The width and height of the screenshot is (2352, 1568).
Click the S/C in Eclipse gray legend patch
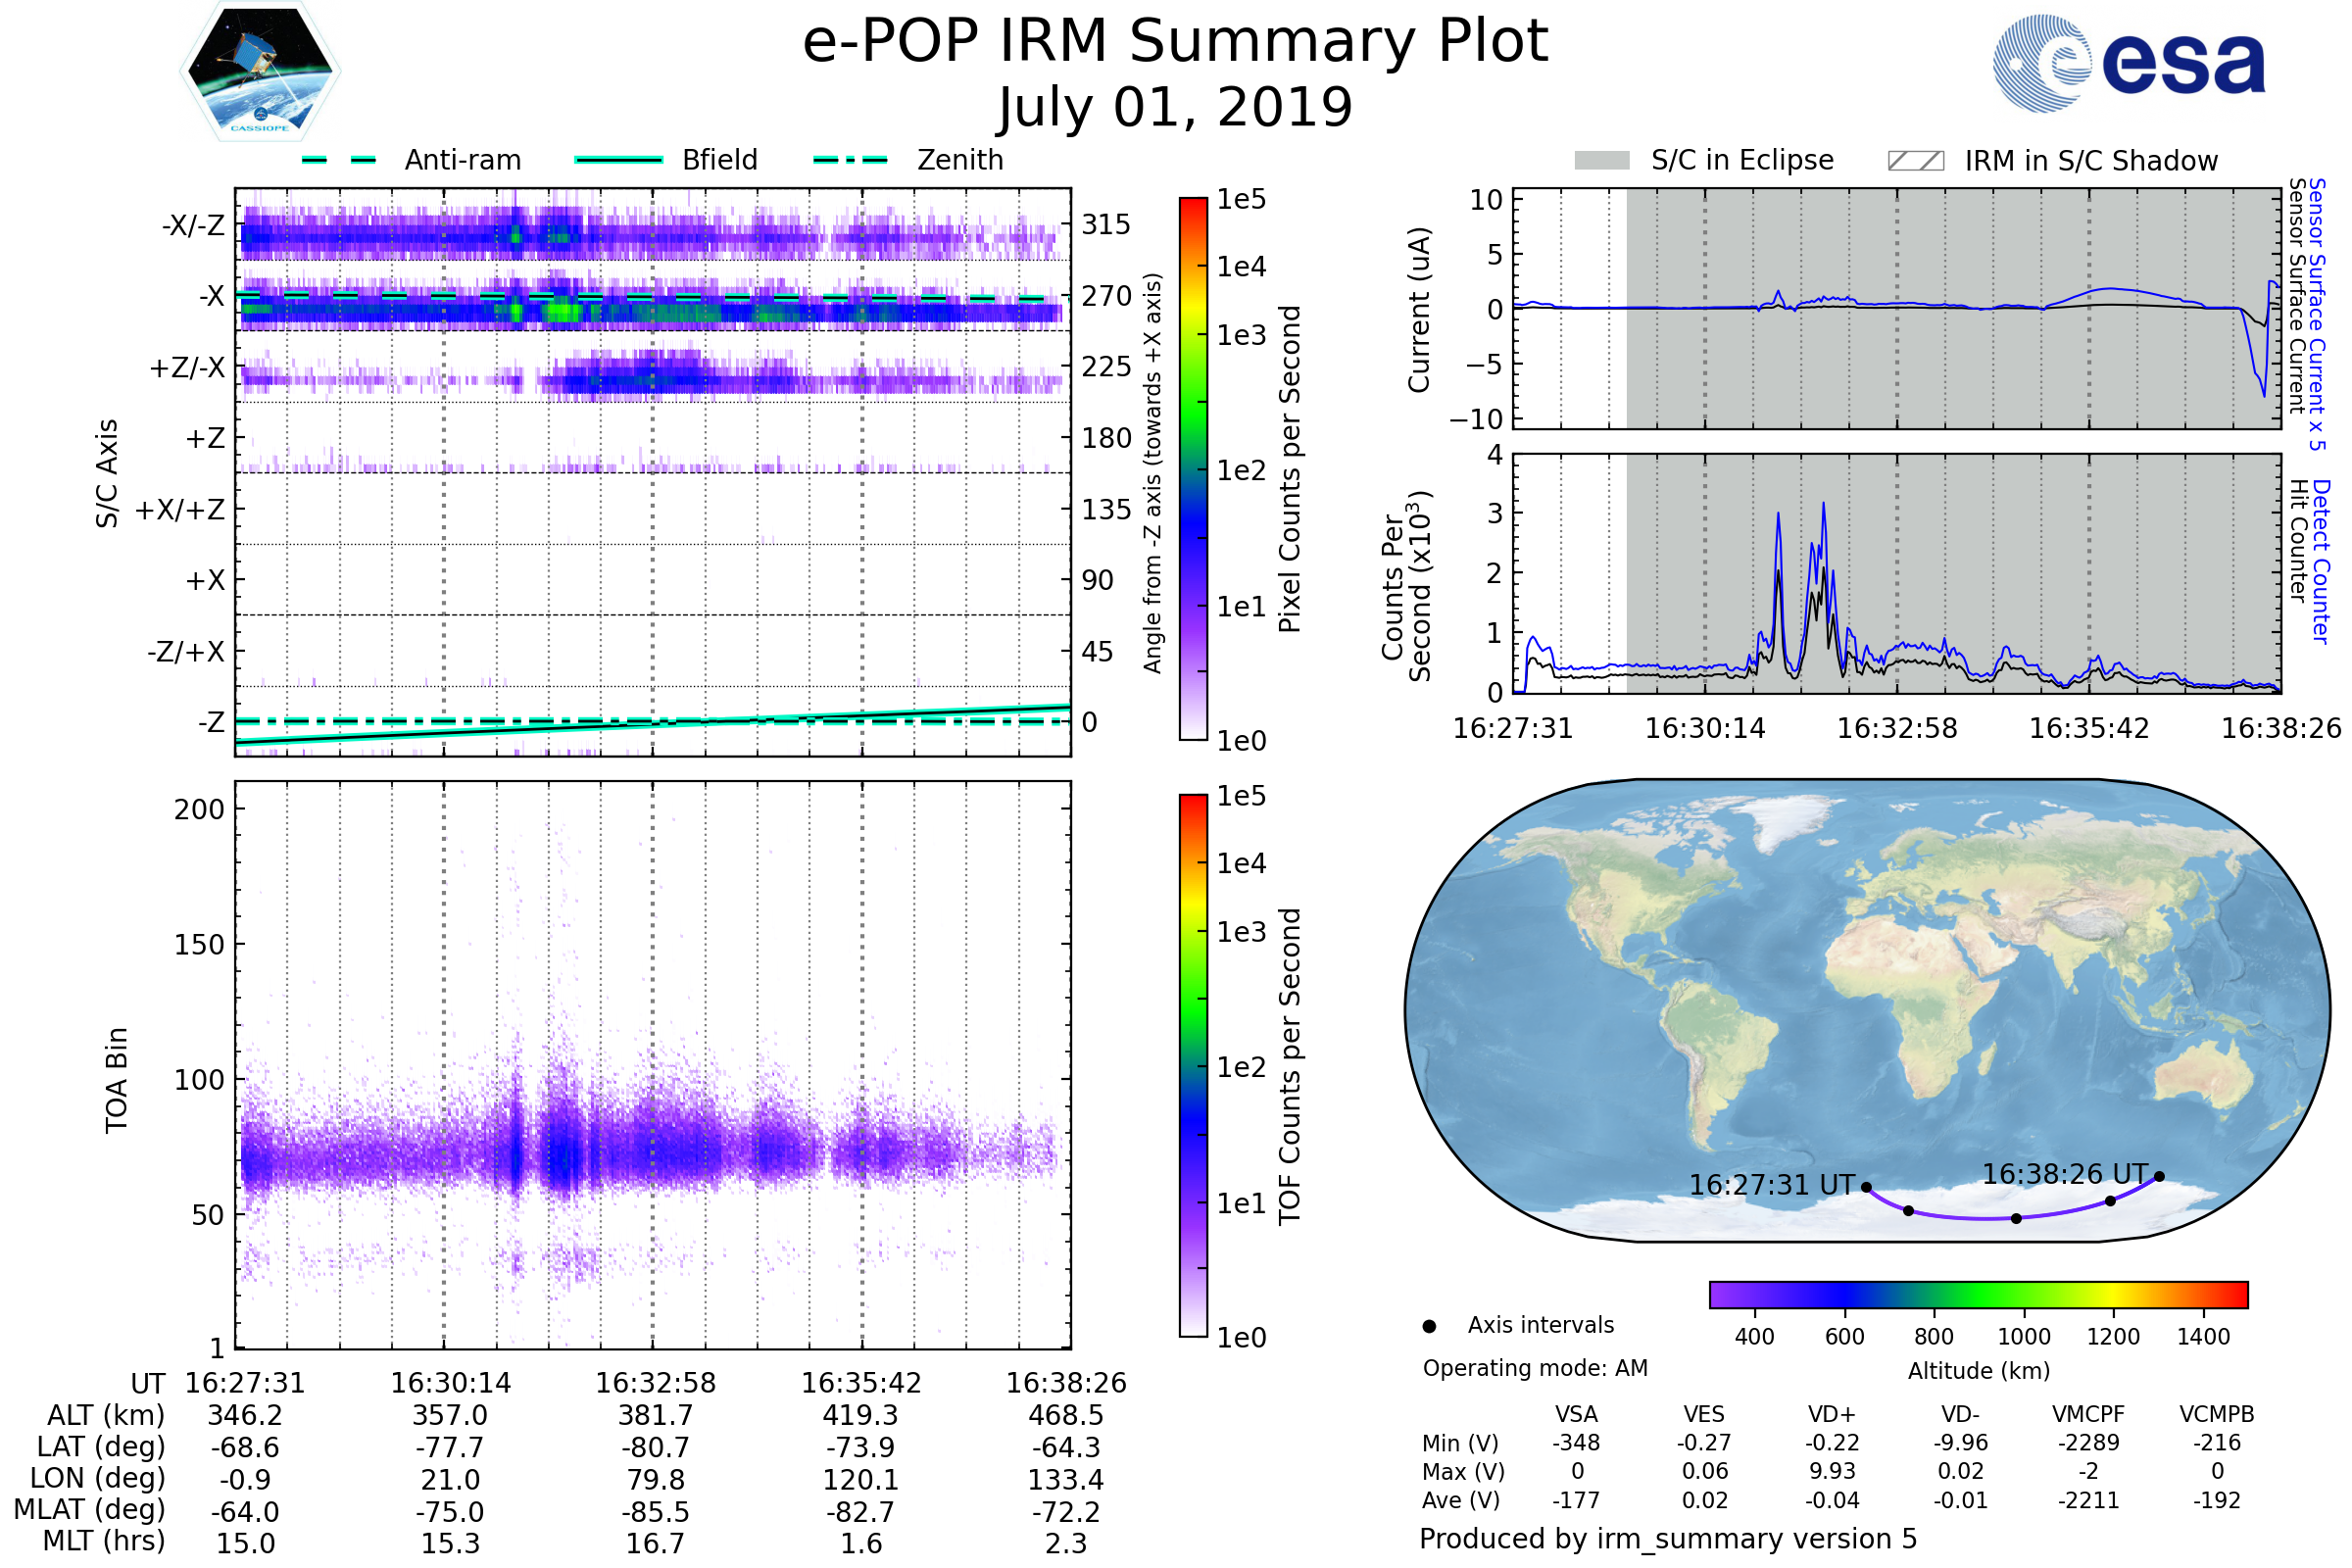point(1601,161)
